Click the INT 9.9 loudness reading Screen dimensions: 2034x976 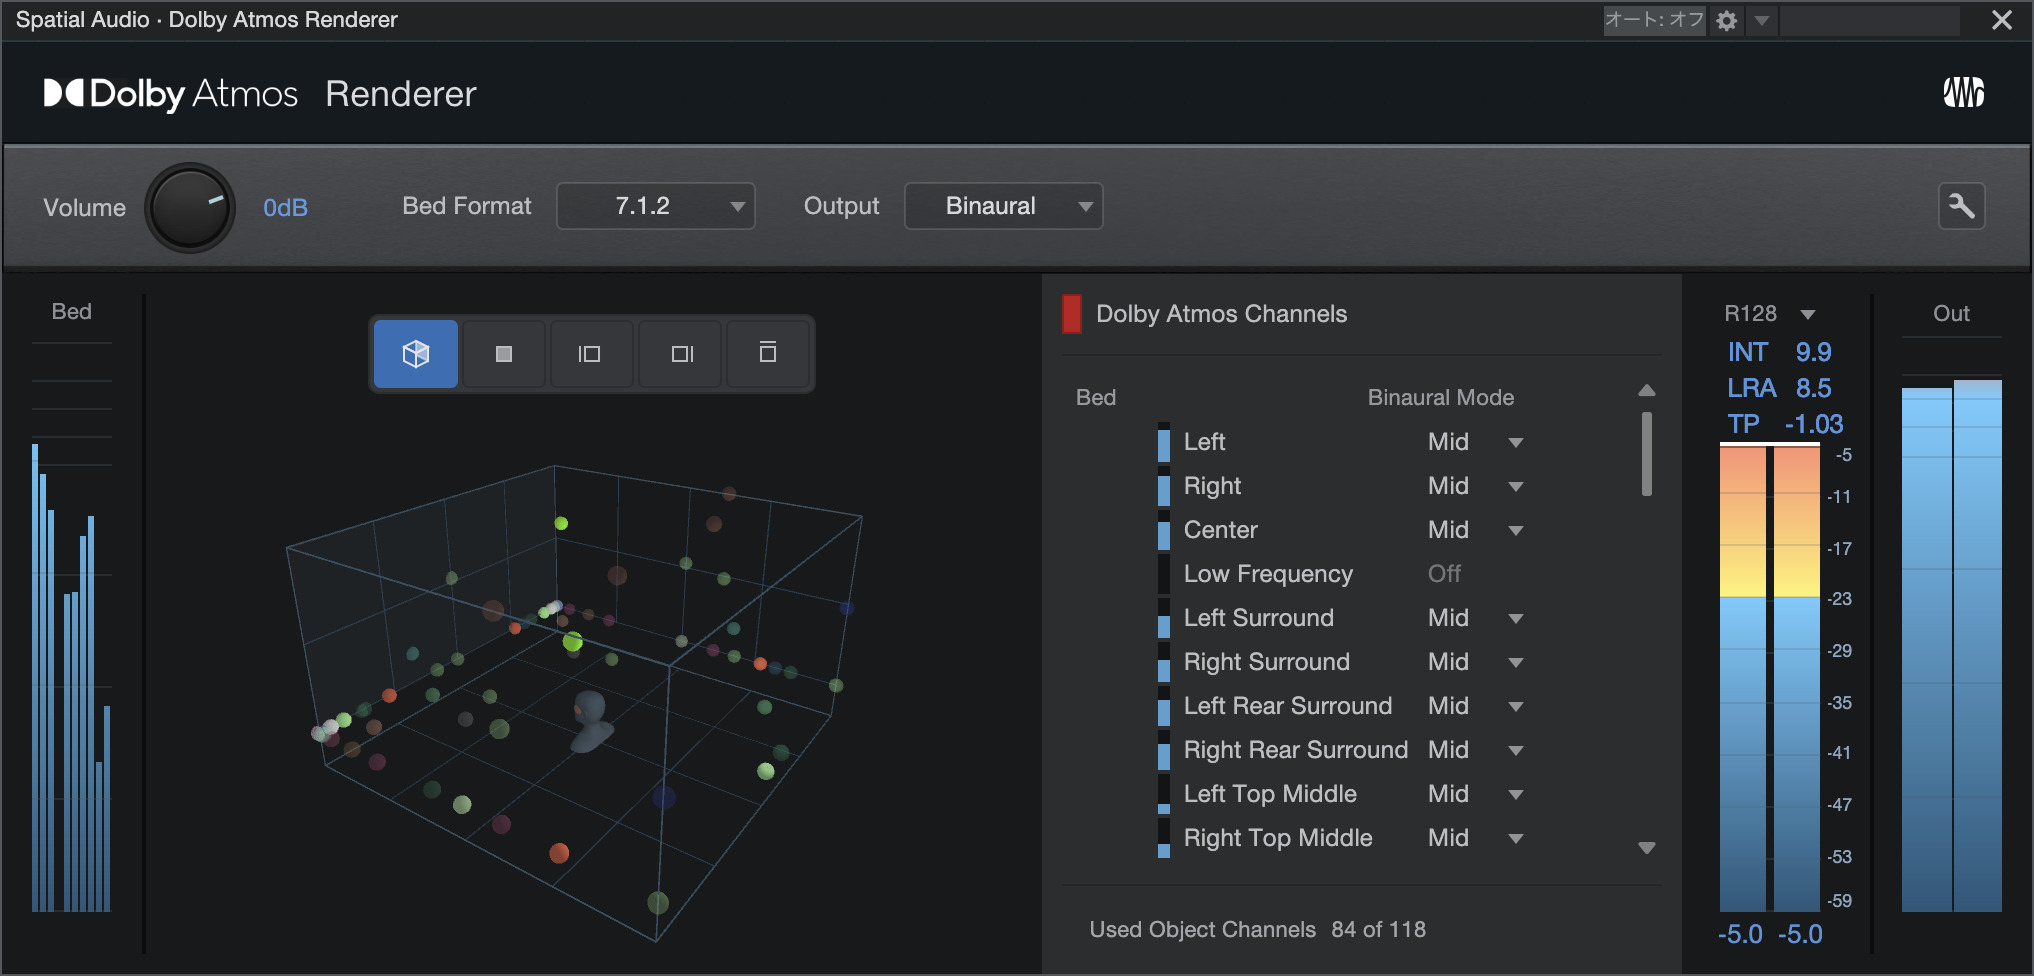tap(1780, 352)
